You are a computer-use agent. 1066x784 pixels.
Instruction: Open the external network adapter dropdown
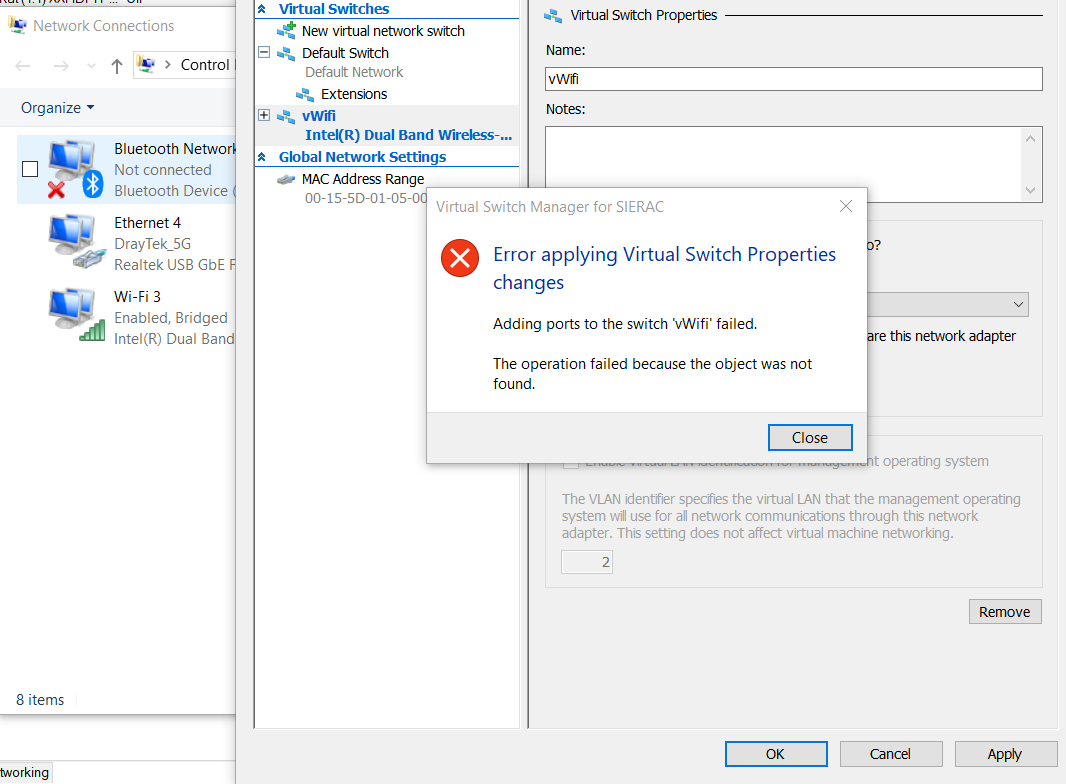pyautogui.click(x=1018, y=304)
